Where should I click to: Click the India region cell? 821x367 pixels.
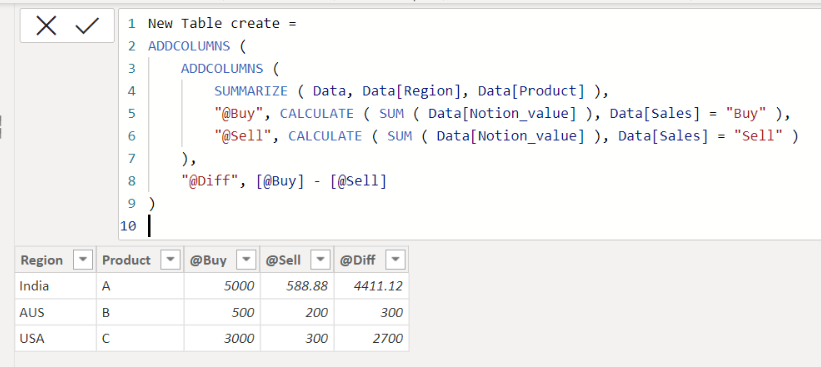56,286
